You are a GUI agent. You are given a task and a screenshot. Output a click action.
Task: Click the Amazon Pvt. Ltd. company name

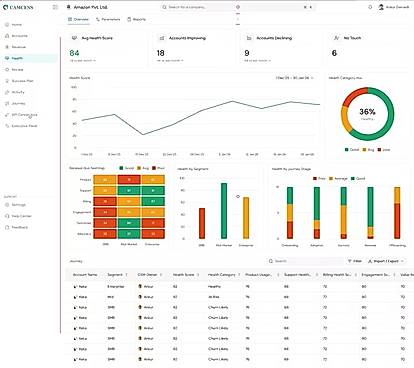[90, 7]
